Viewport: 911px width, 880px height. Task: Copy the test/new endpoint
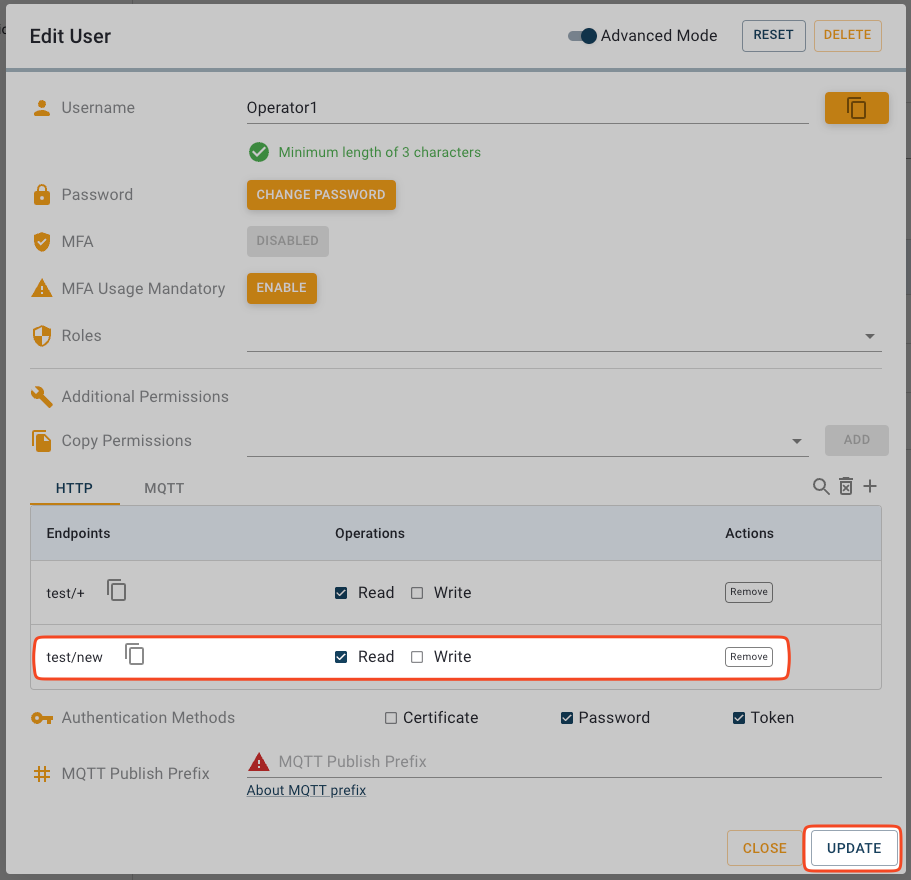(x=135, y=655)
